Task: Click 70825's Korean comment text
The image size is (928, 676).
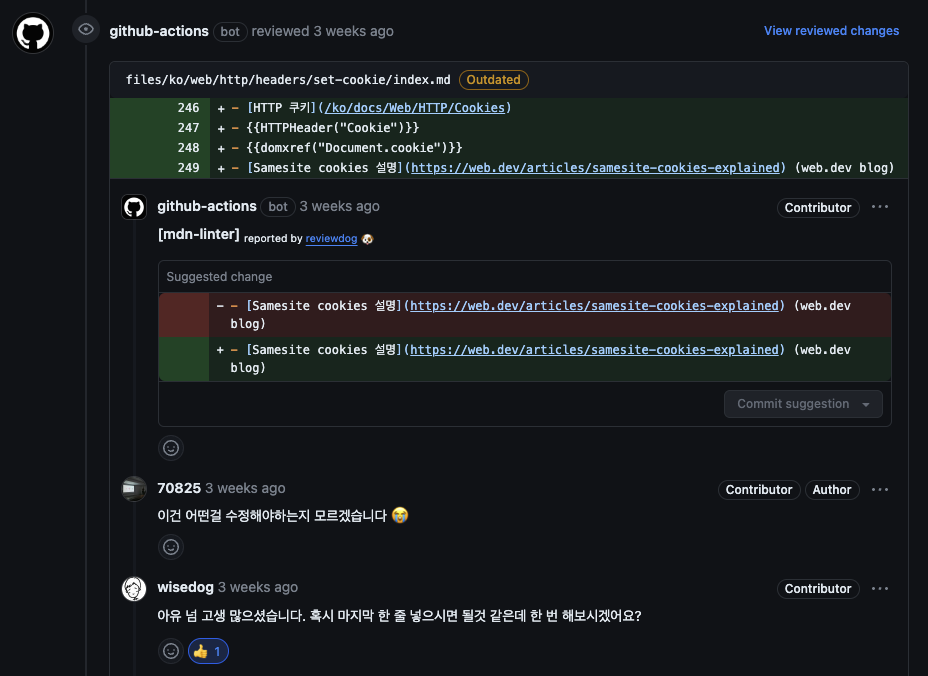Action: (283, 515)
